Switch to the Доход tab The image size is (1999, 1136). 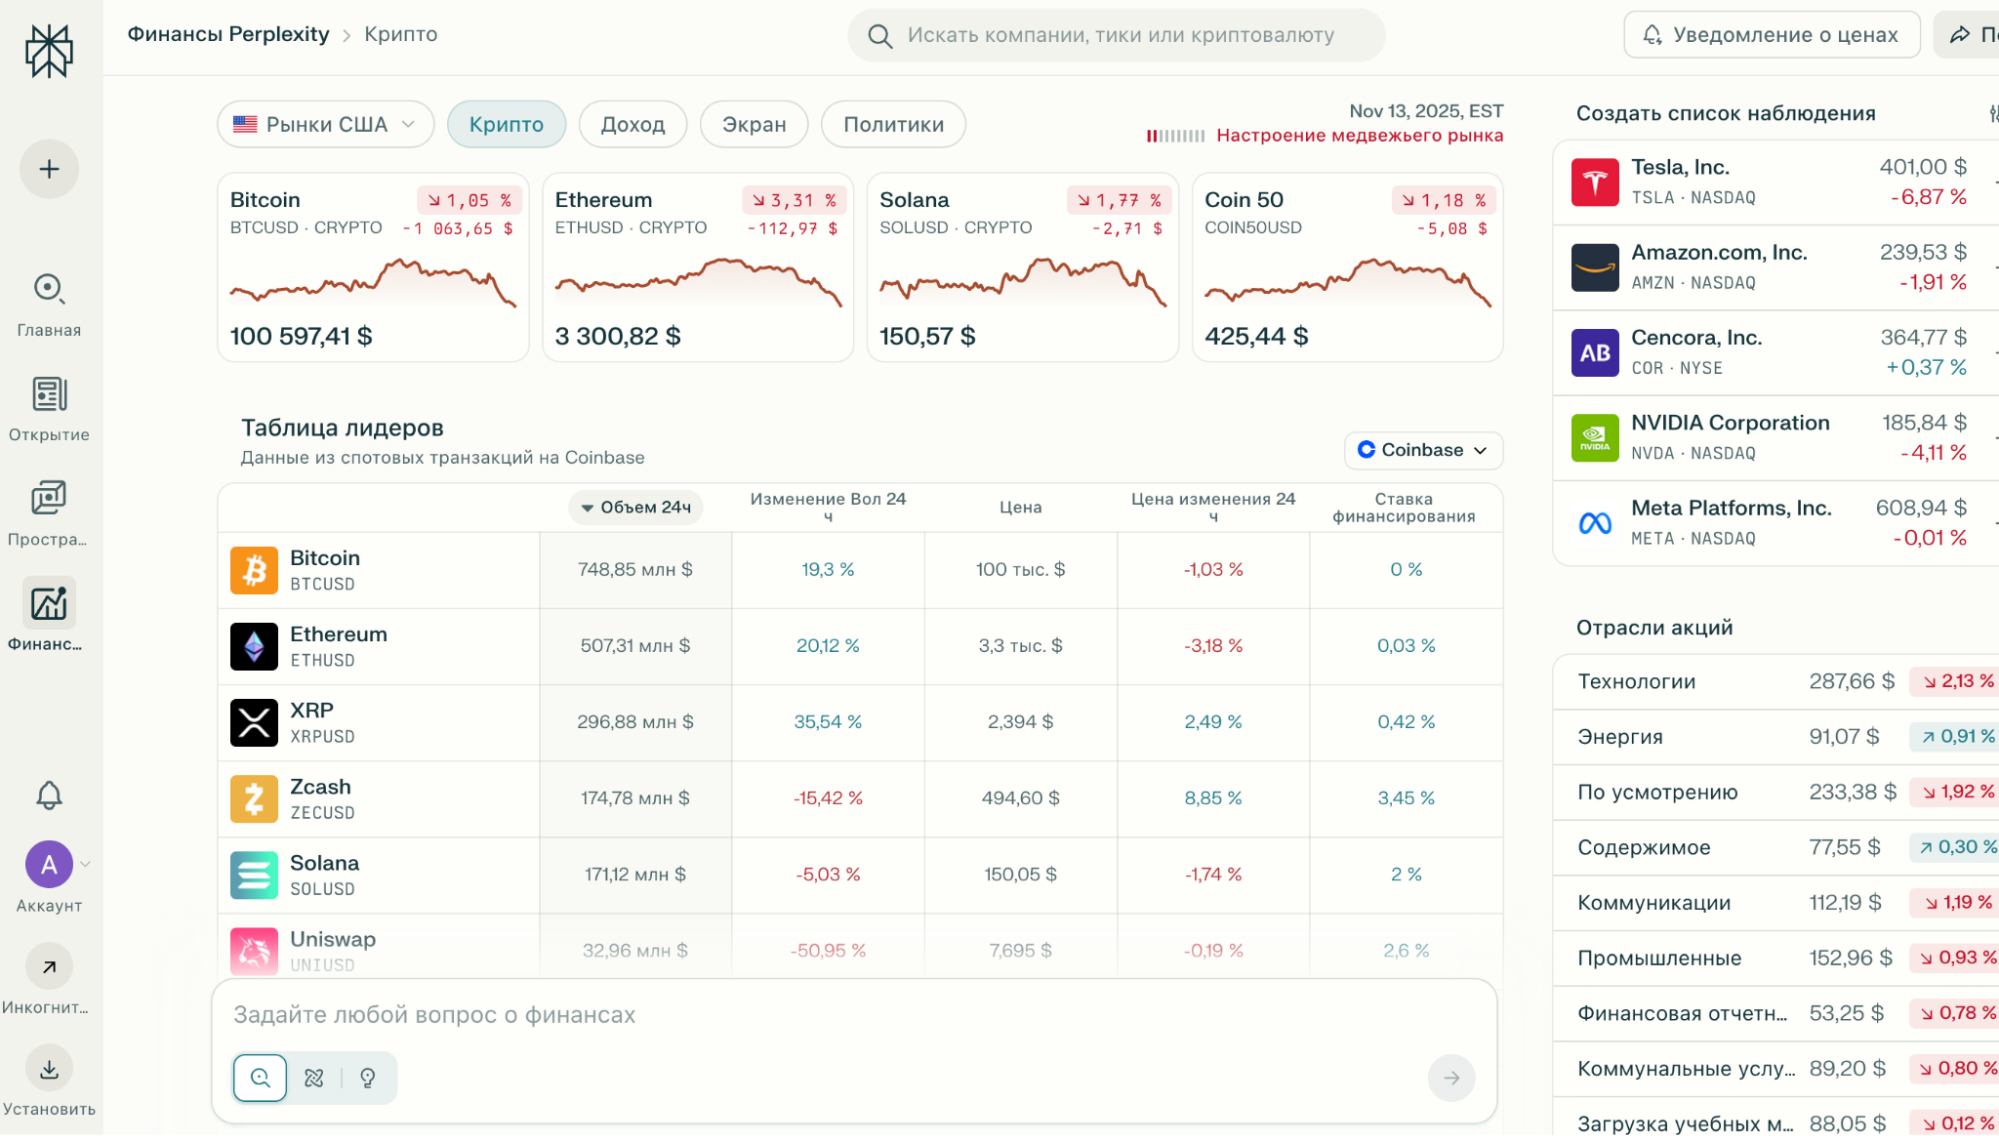[x=632, y=124]
